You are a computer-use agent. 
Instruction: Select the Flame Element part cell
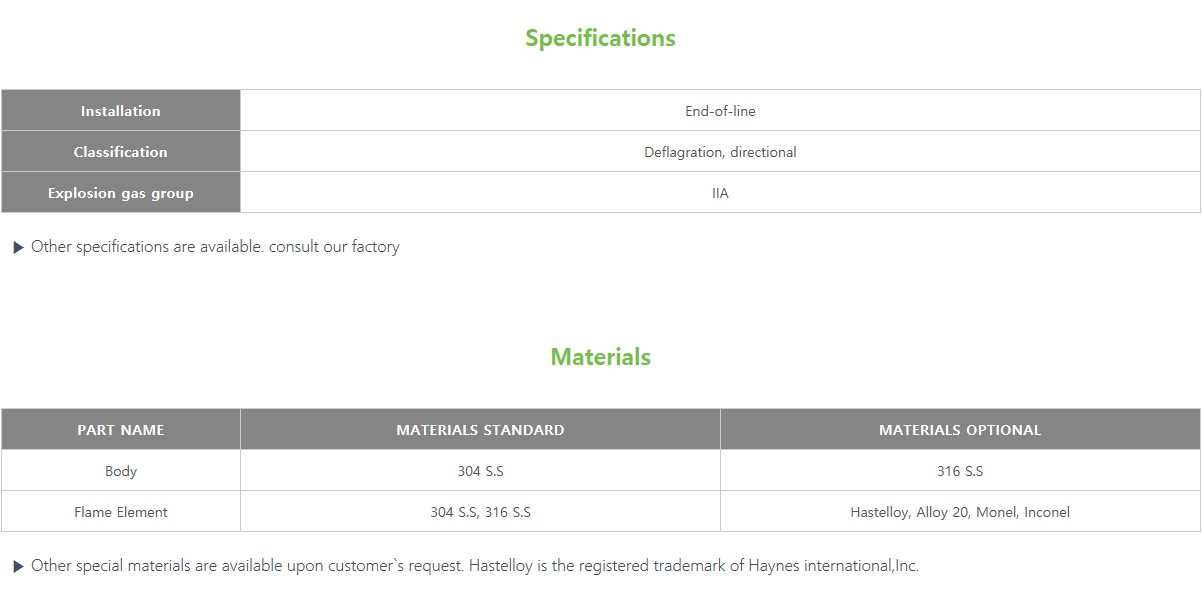pyautogui.click(x=121, y=512)
